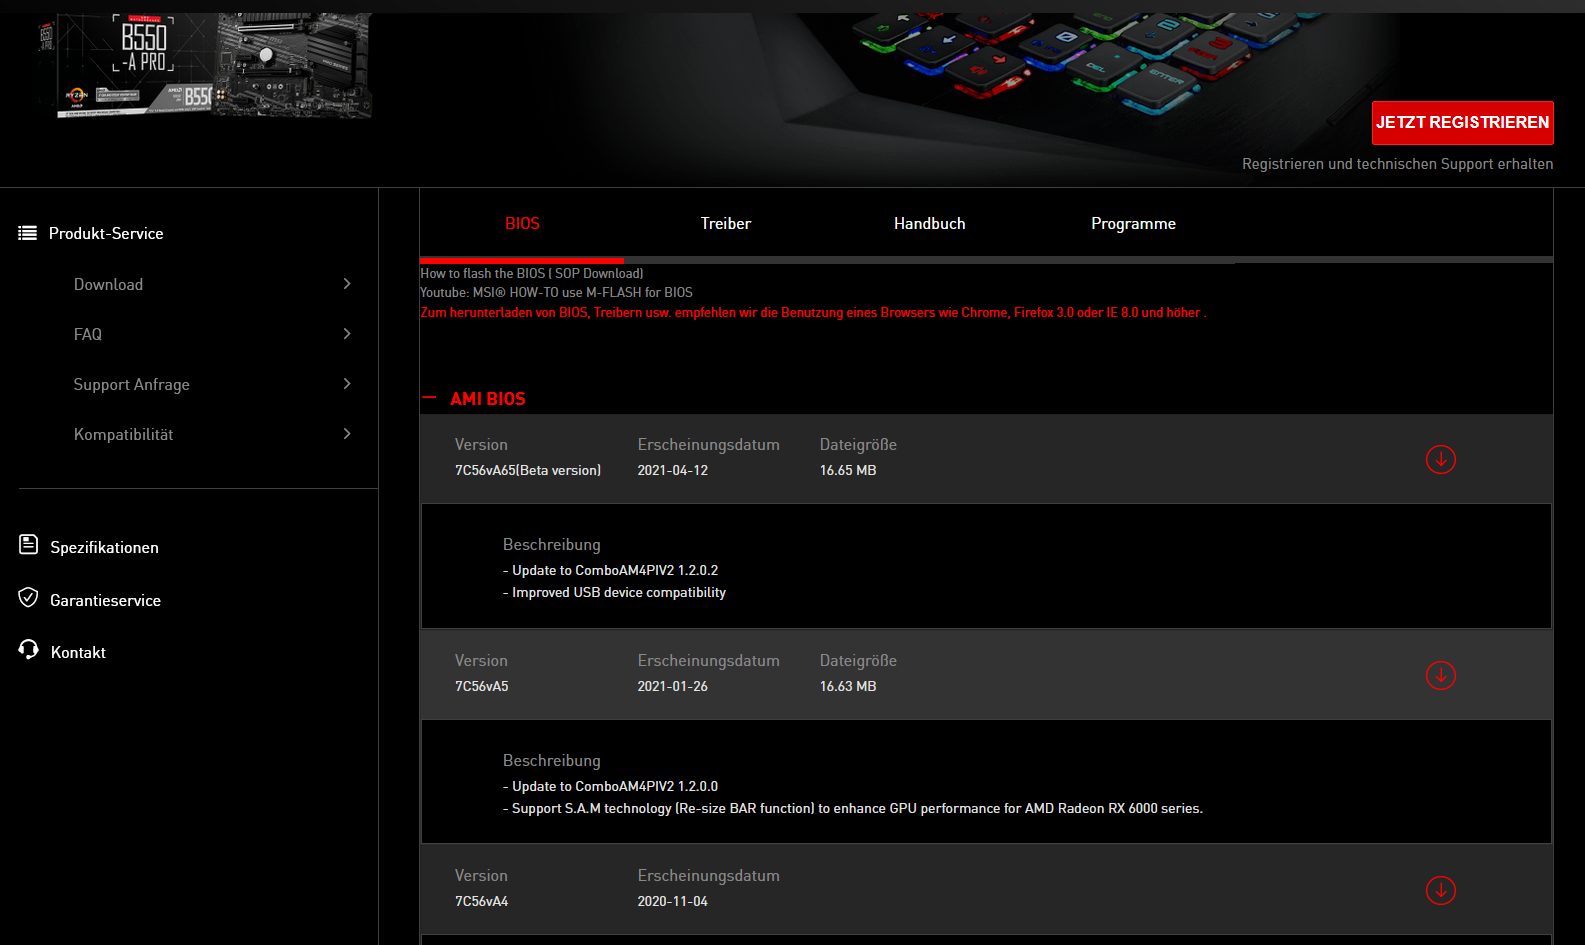Open the Treiber tab
The image size is (1585, 945).
tap(726, 224)
